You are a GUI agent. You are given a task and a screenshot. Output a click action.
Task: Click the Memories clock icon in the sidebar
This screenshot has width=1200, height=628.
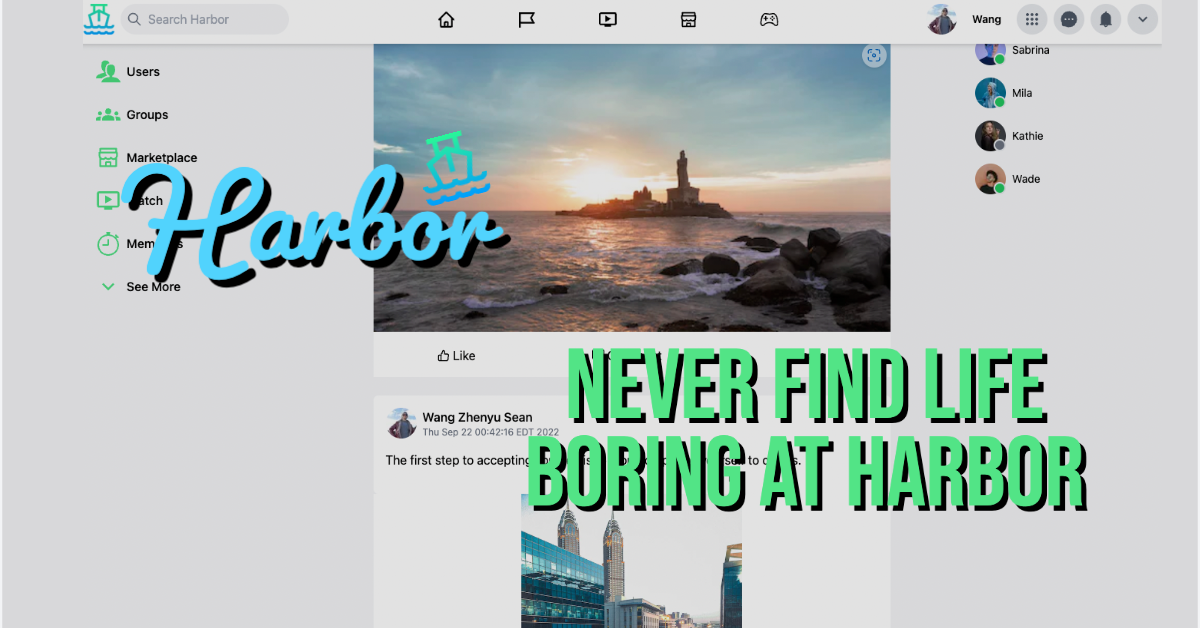108,243
